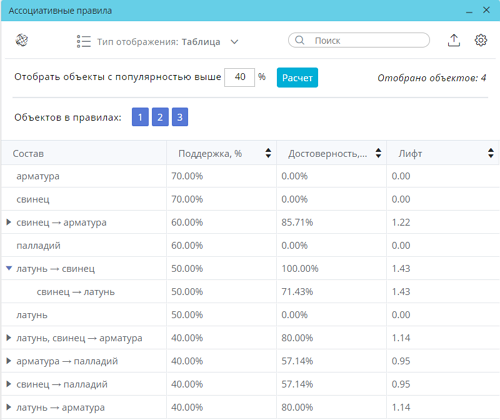Viewport: 500px width, 420px height.
Task: Sort by Лифт column arrows
Action: point(491,153)
